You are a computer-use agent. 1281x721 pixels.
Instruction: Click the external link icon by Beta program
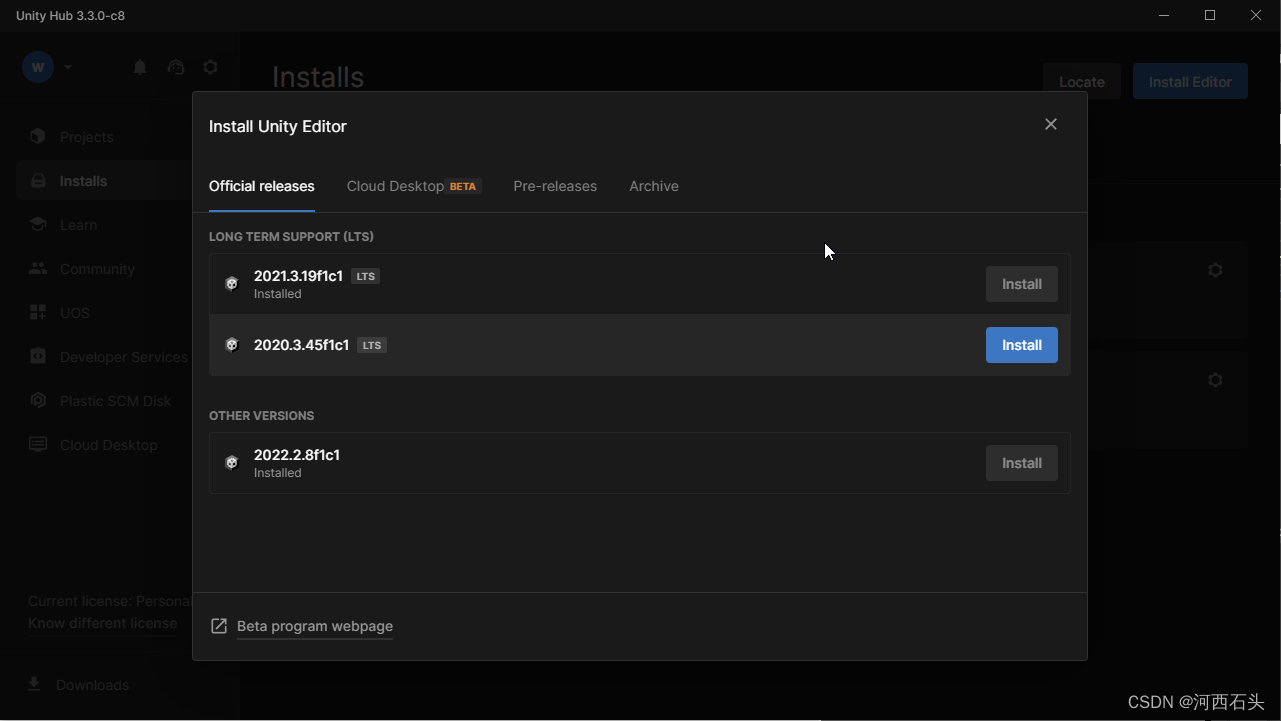coord(219,626)
